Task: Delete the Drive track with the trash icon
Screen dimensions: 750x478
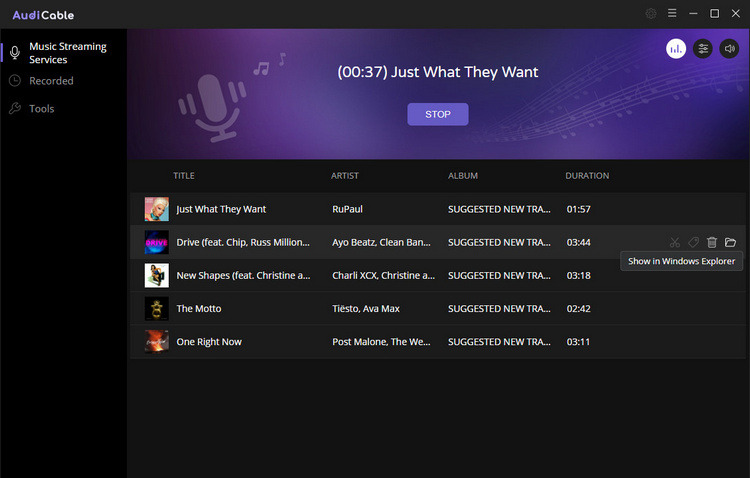Action: point(712,243)
